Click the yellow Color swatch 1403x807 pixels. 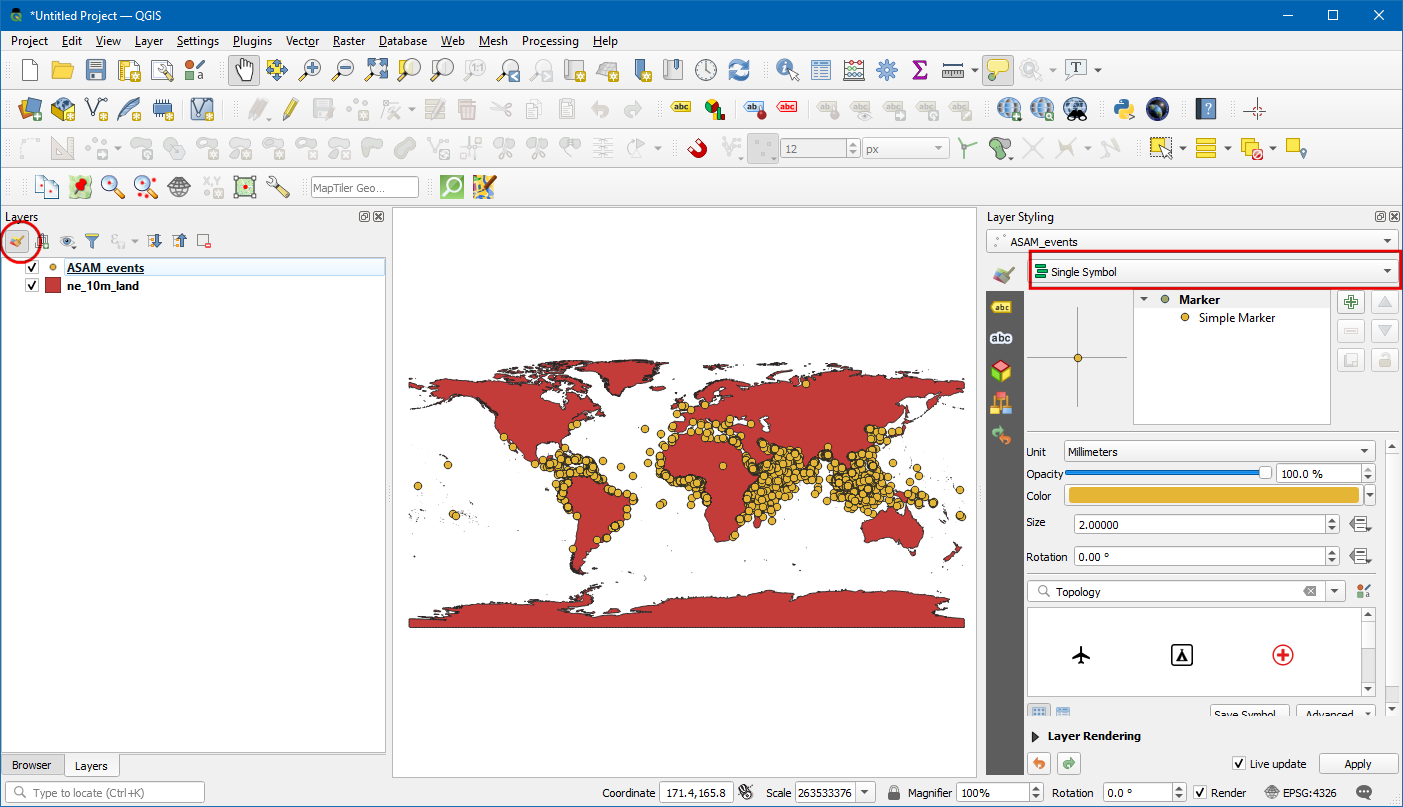coord(1213,496)
